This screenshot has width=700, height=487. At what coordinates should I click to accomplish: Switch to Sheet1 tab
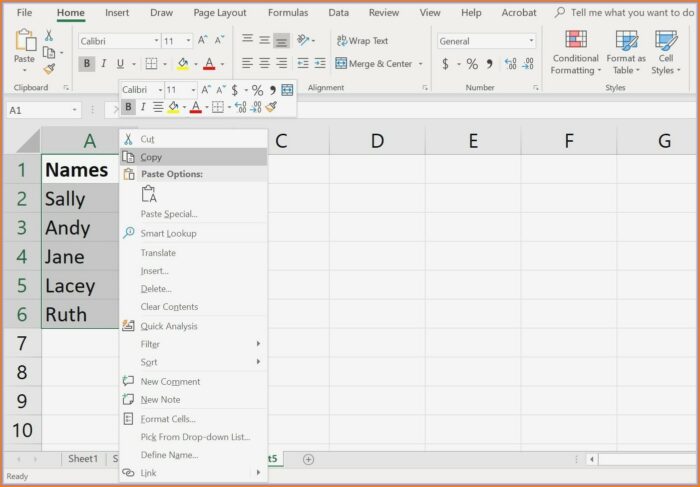coord(83,458)
